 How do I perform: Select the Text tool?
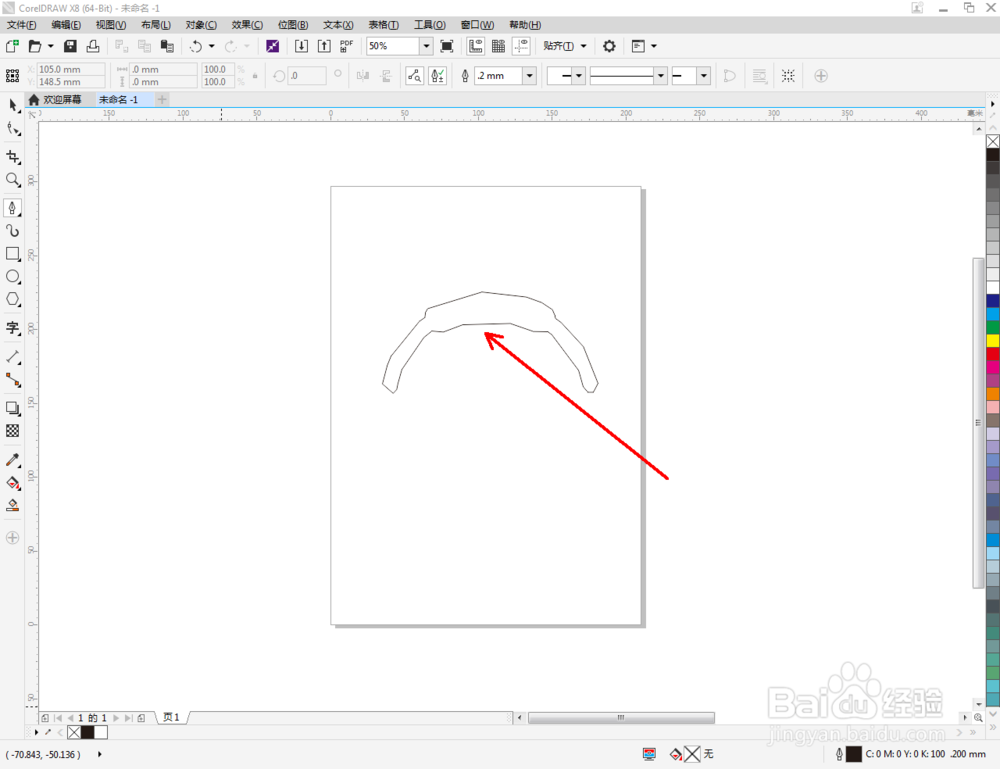click(13, 328)
